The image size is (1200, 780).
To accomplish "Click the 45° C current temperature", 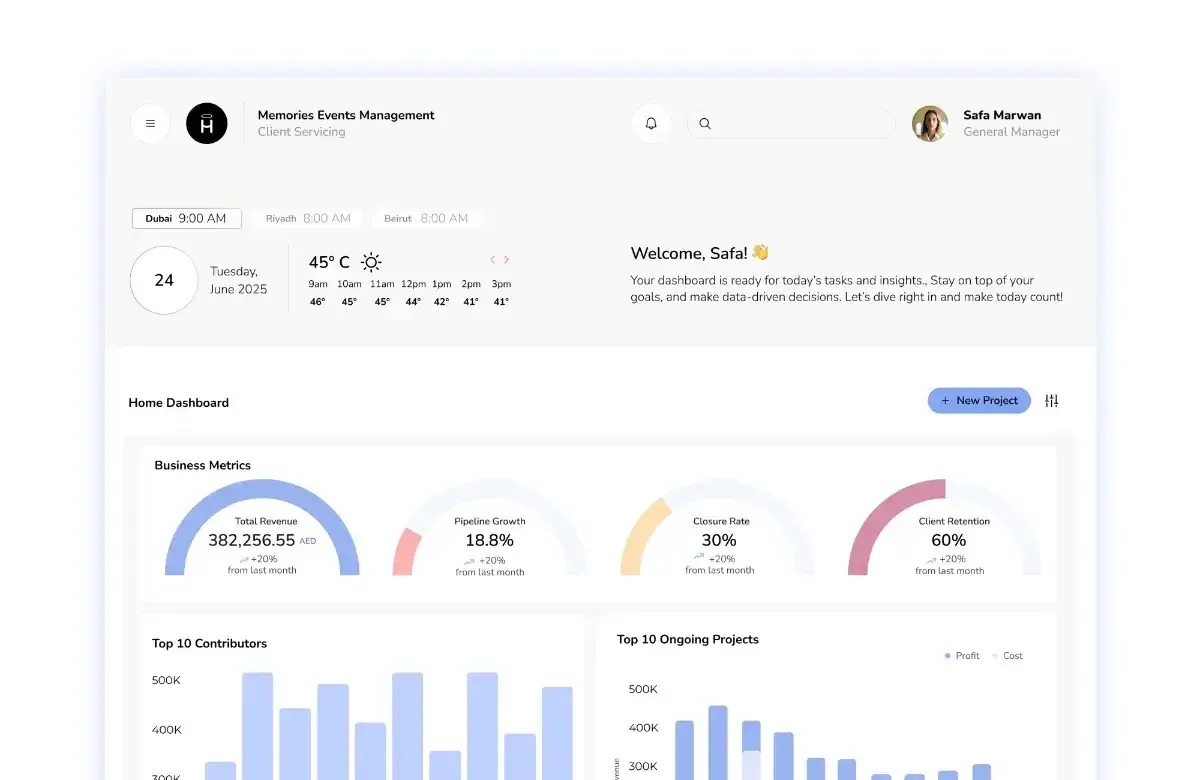I will [x=329, y=262].
